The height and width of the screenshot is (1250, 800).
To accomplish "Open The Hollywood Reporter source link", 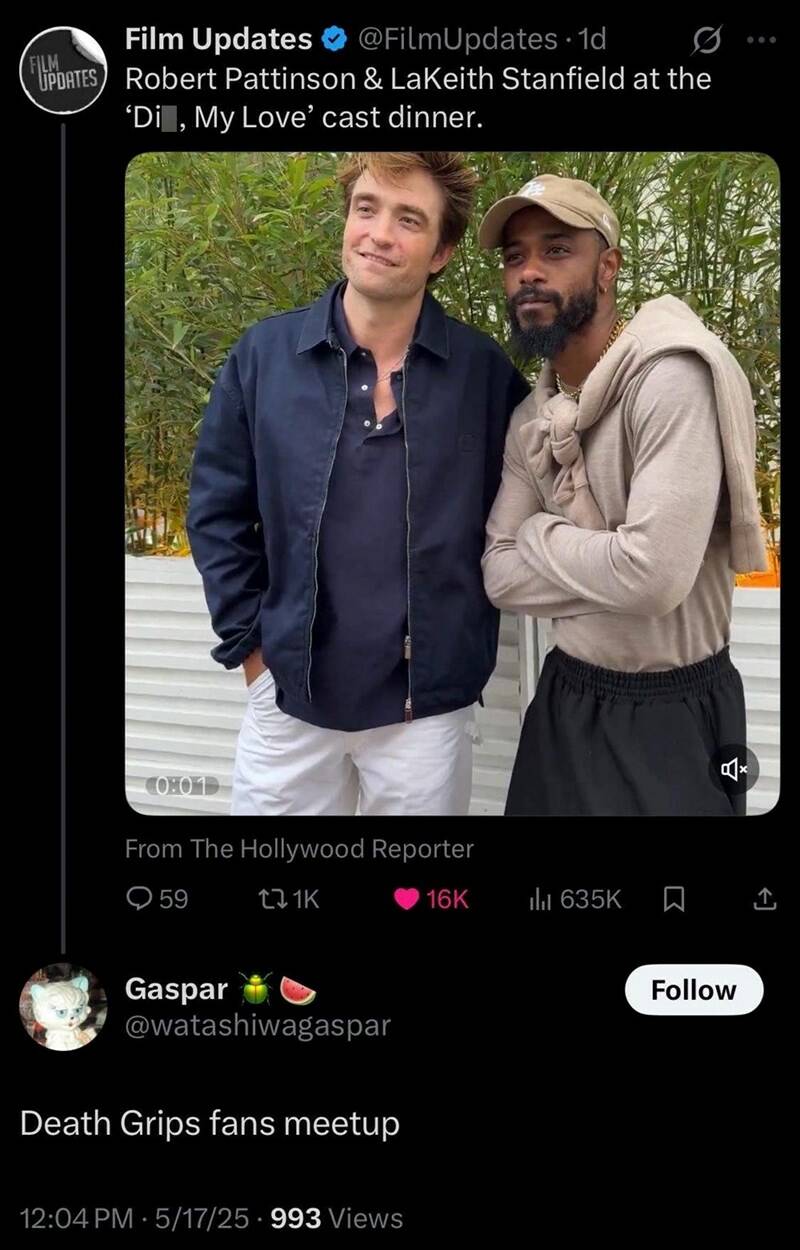I will [x=299, y=849].
